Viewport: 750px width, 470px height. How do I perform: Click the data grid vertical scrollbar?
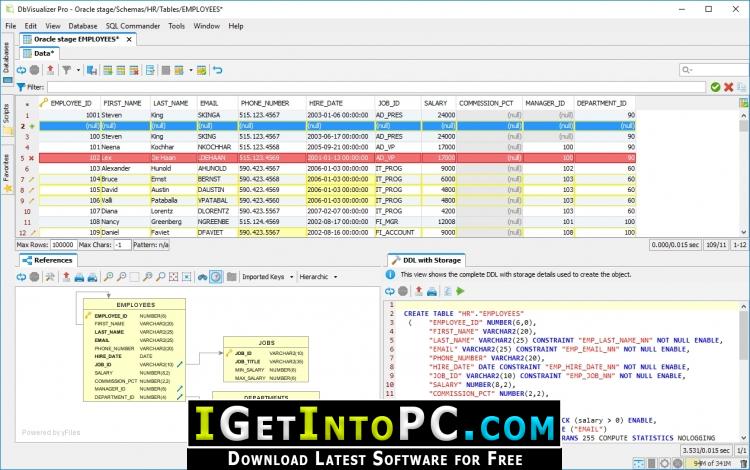(x=744, y=174)
